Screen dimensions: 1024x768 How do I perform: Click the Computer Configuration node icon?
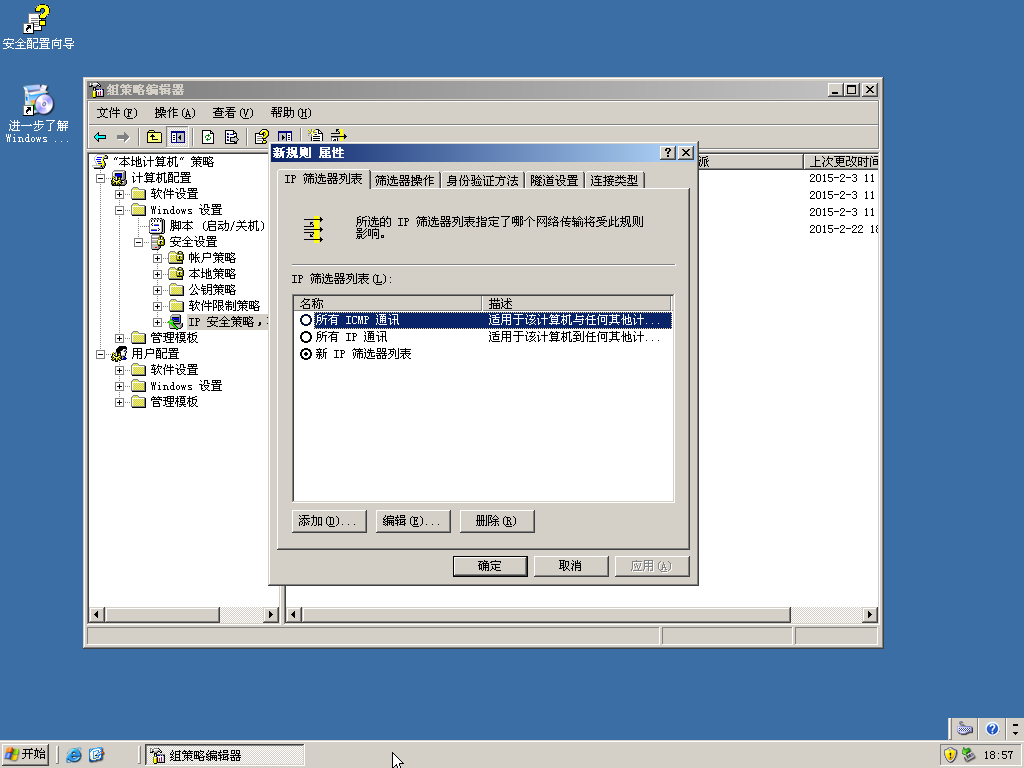point(119,178)
